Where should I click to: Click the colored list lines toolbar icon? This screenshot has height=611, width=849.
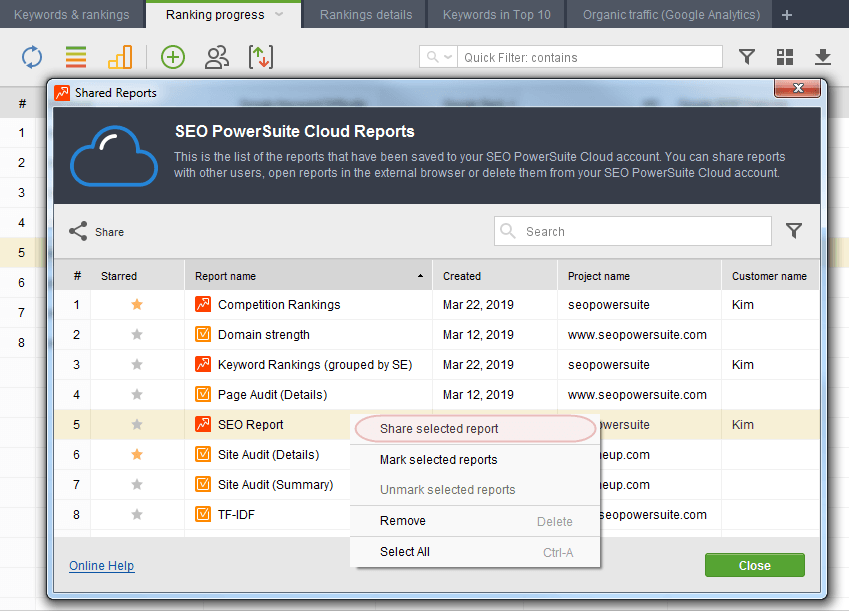(x=76, y=57)
